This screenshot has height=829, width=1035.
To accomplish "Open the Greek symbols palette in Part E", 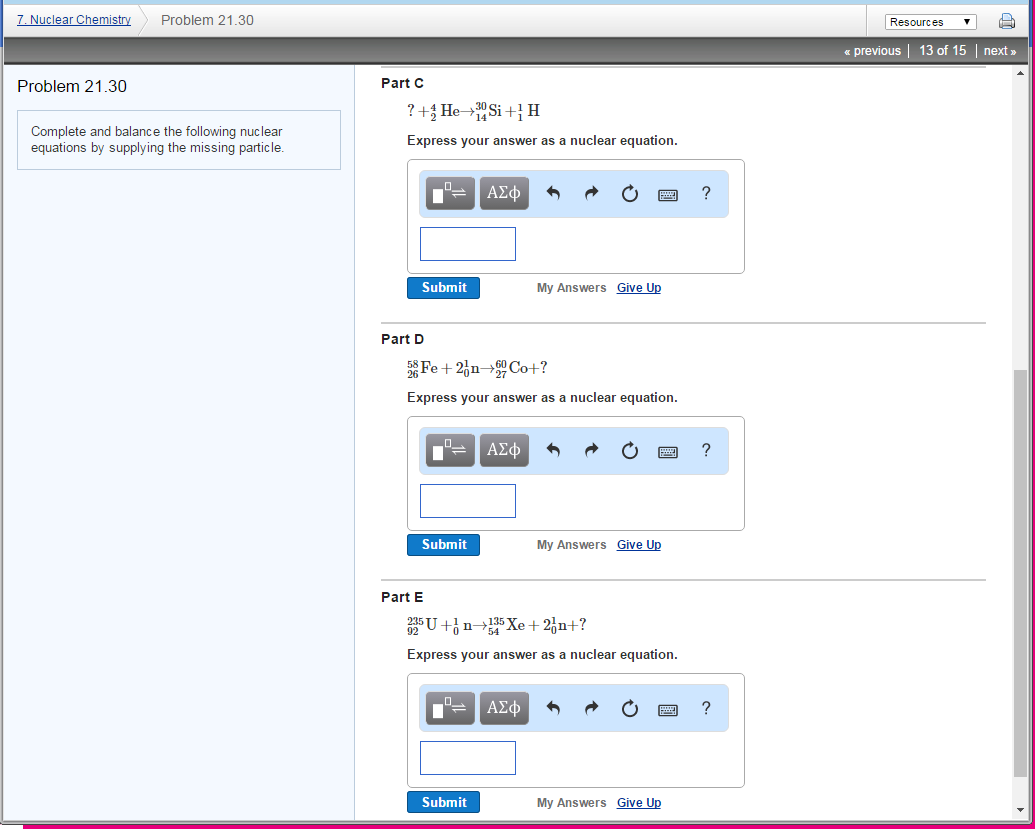I will pos(504,708).
